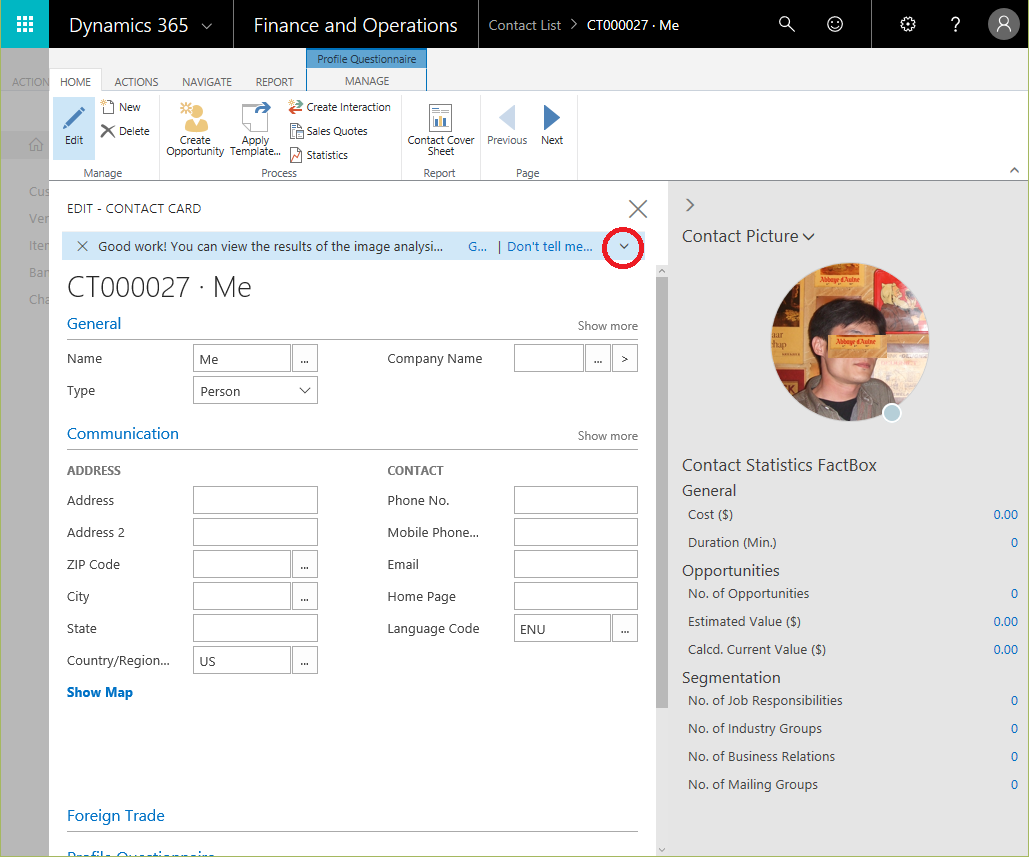Open the Dynamics 365 dropdown arrow
This screenshot has height=857, width=1029.
207,26
